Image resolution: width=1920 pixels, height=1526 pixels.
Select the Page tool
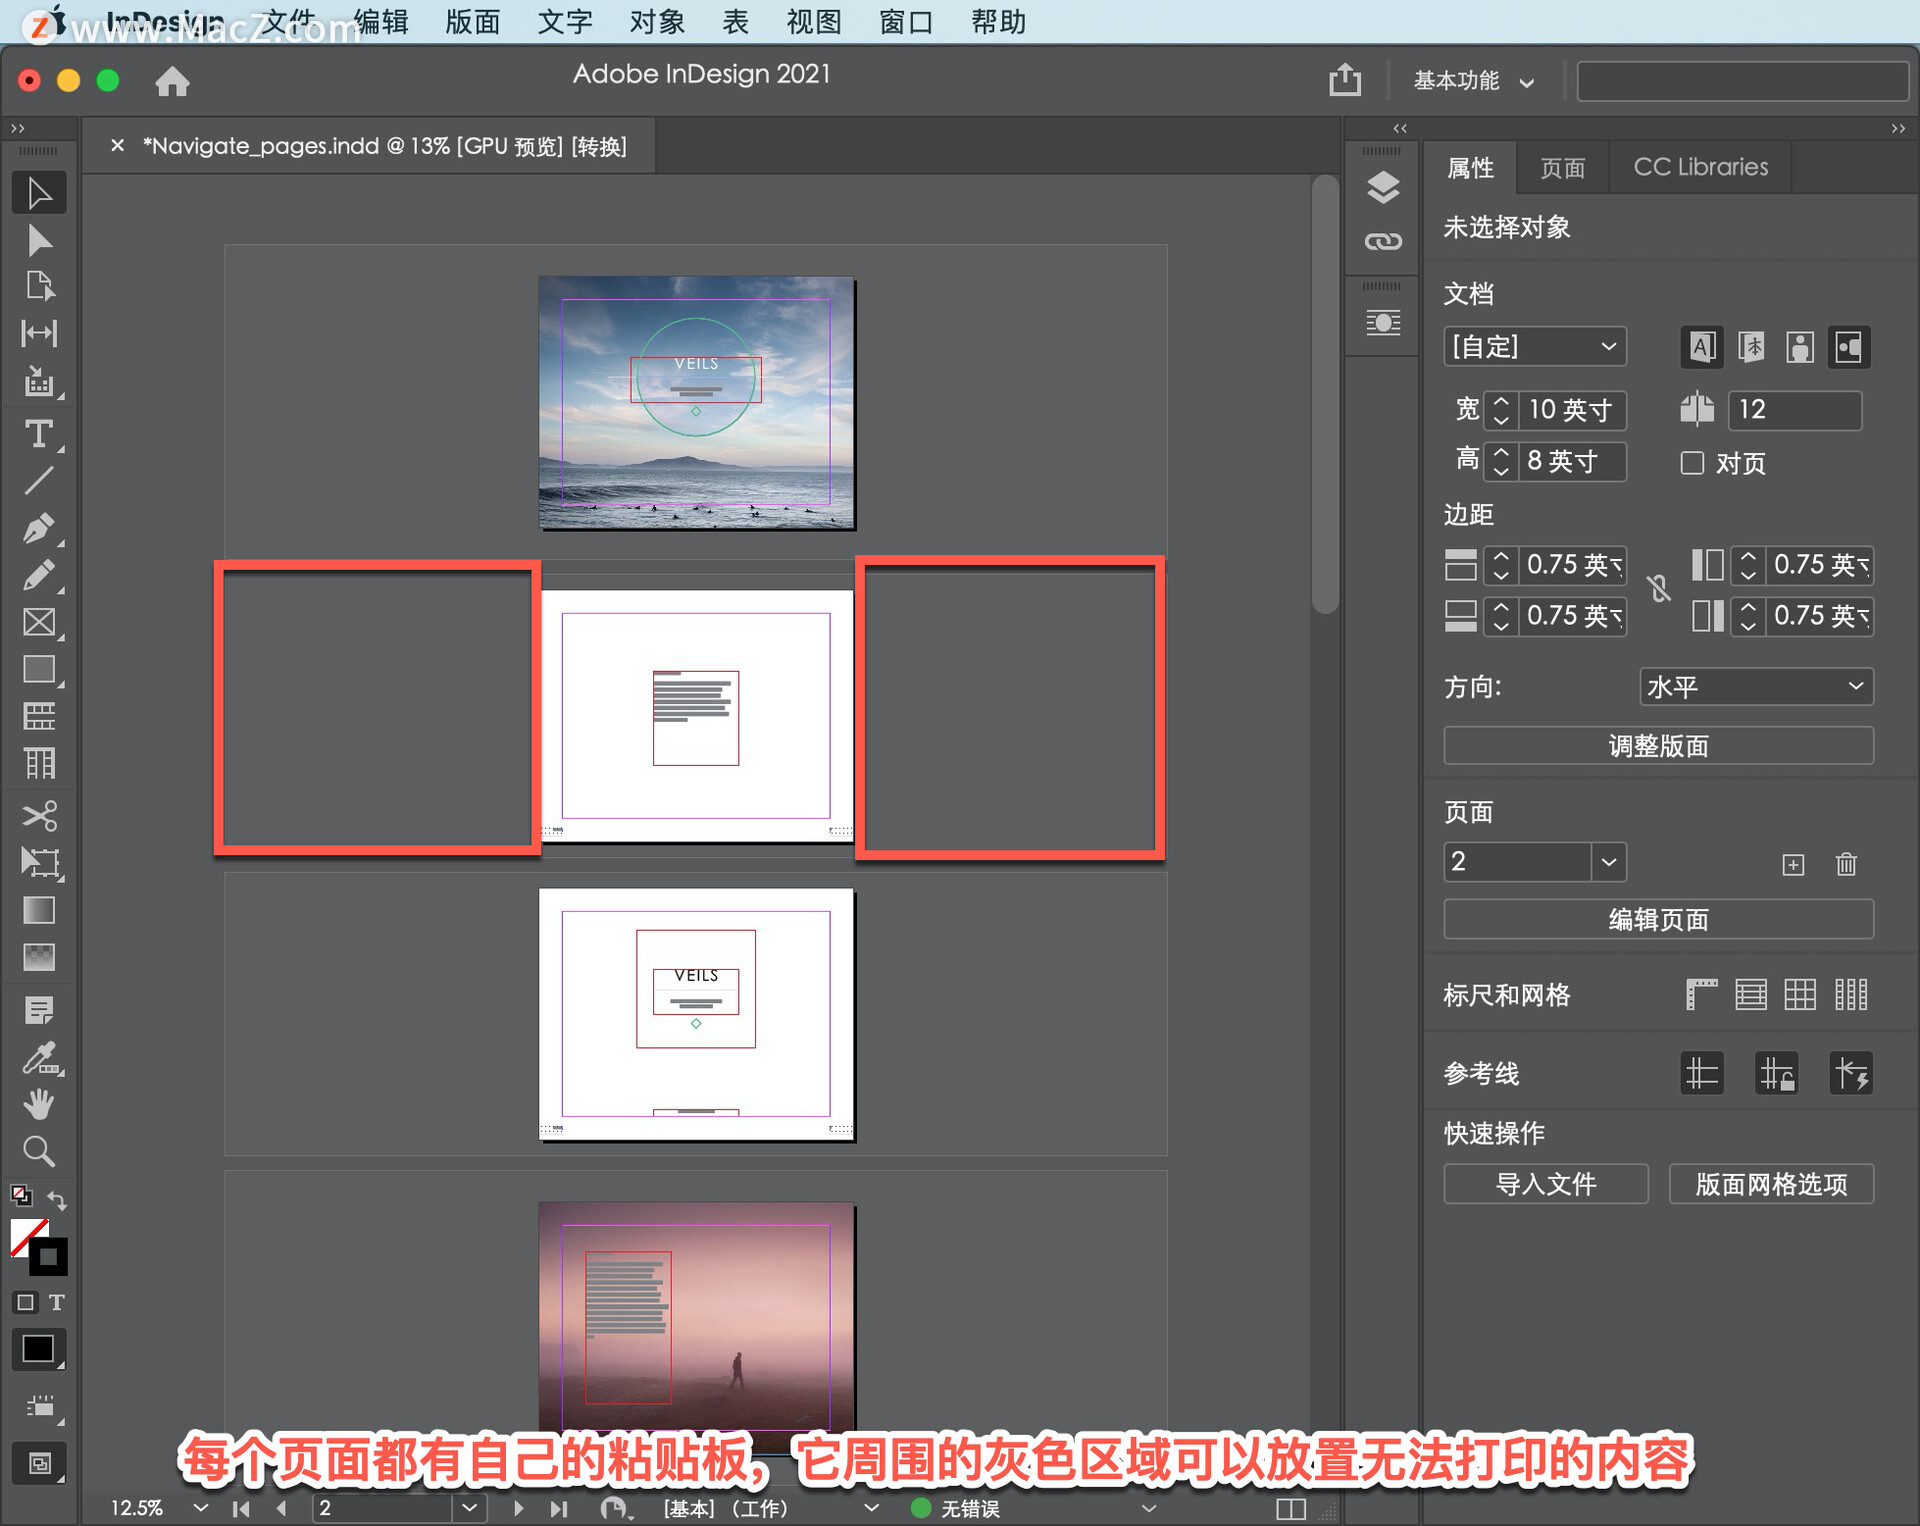point(39,286)
